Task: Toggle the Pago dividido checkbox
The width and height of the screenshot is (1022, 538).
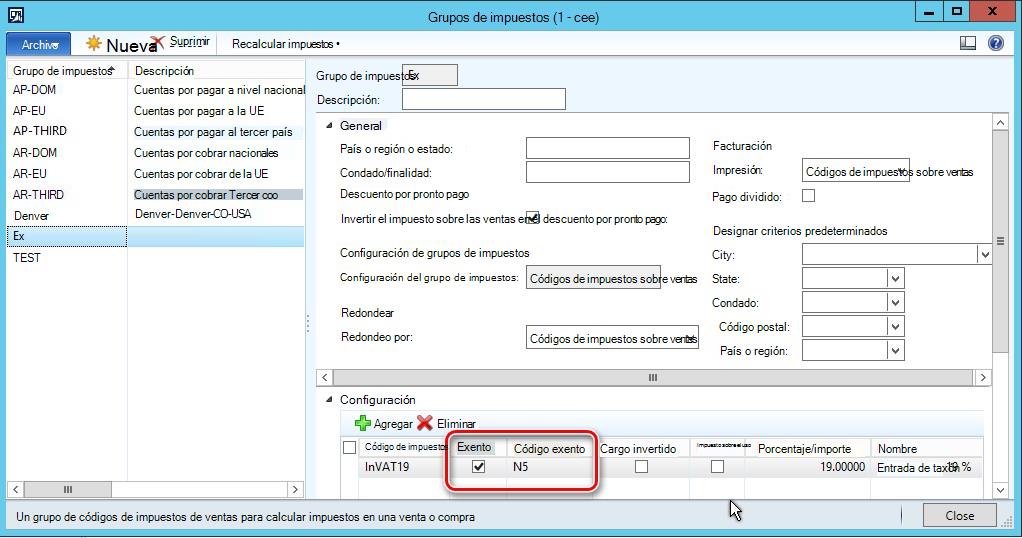Action: coord(808,196)
